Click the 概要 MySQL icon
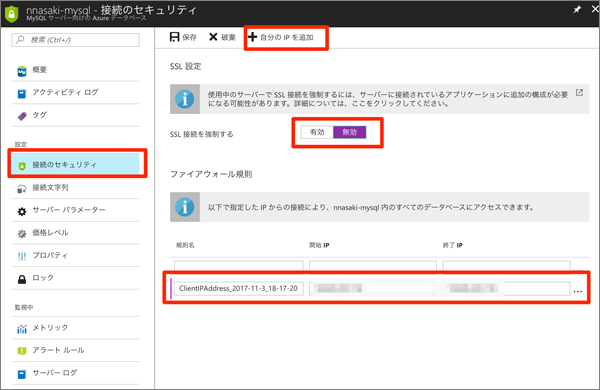Image resolution: width=600 pixels, height=390 pixels. pos(22,71)
